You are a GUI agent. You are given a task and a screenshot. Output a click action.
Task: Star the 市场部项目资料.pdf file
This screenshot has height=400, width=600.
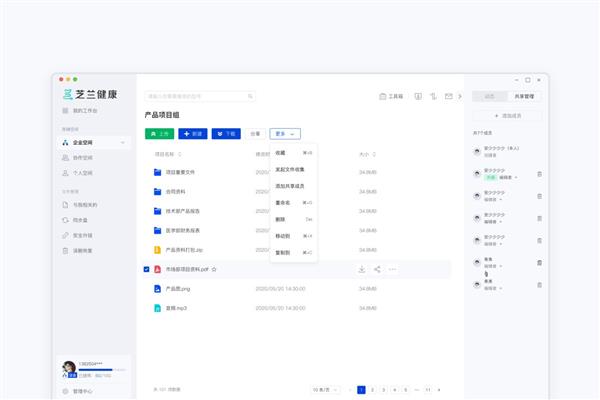(214, 269)
